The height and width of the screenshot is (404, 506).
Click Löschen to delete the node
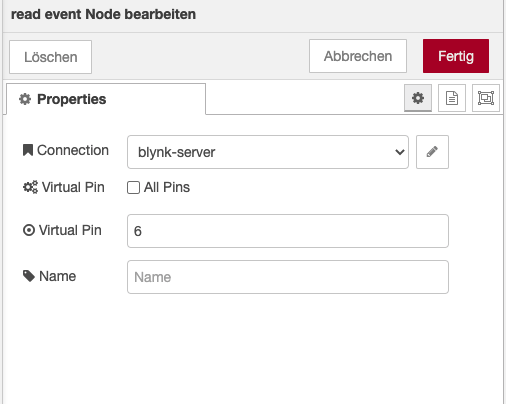click(50, 57)
